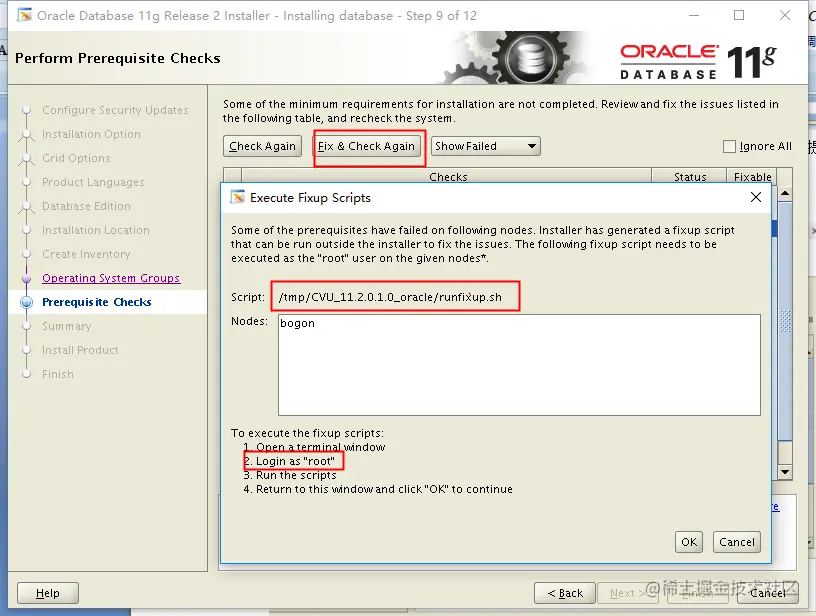Click scroll up arrow of checks table
The height and width of the screenshot is (616, 816).
[x=785, y=194]
